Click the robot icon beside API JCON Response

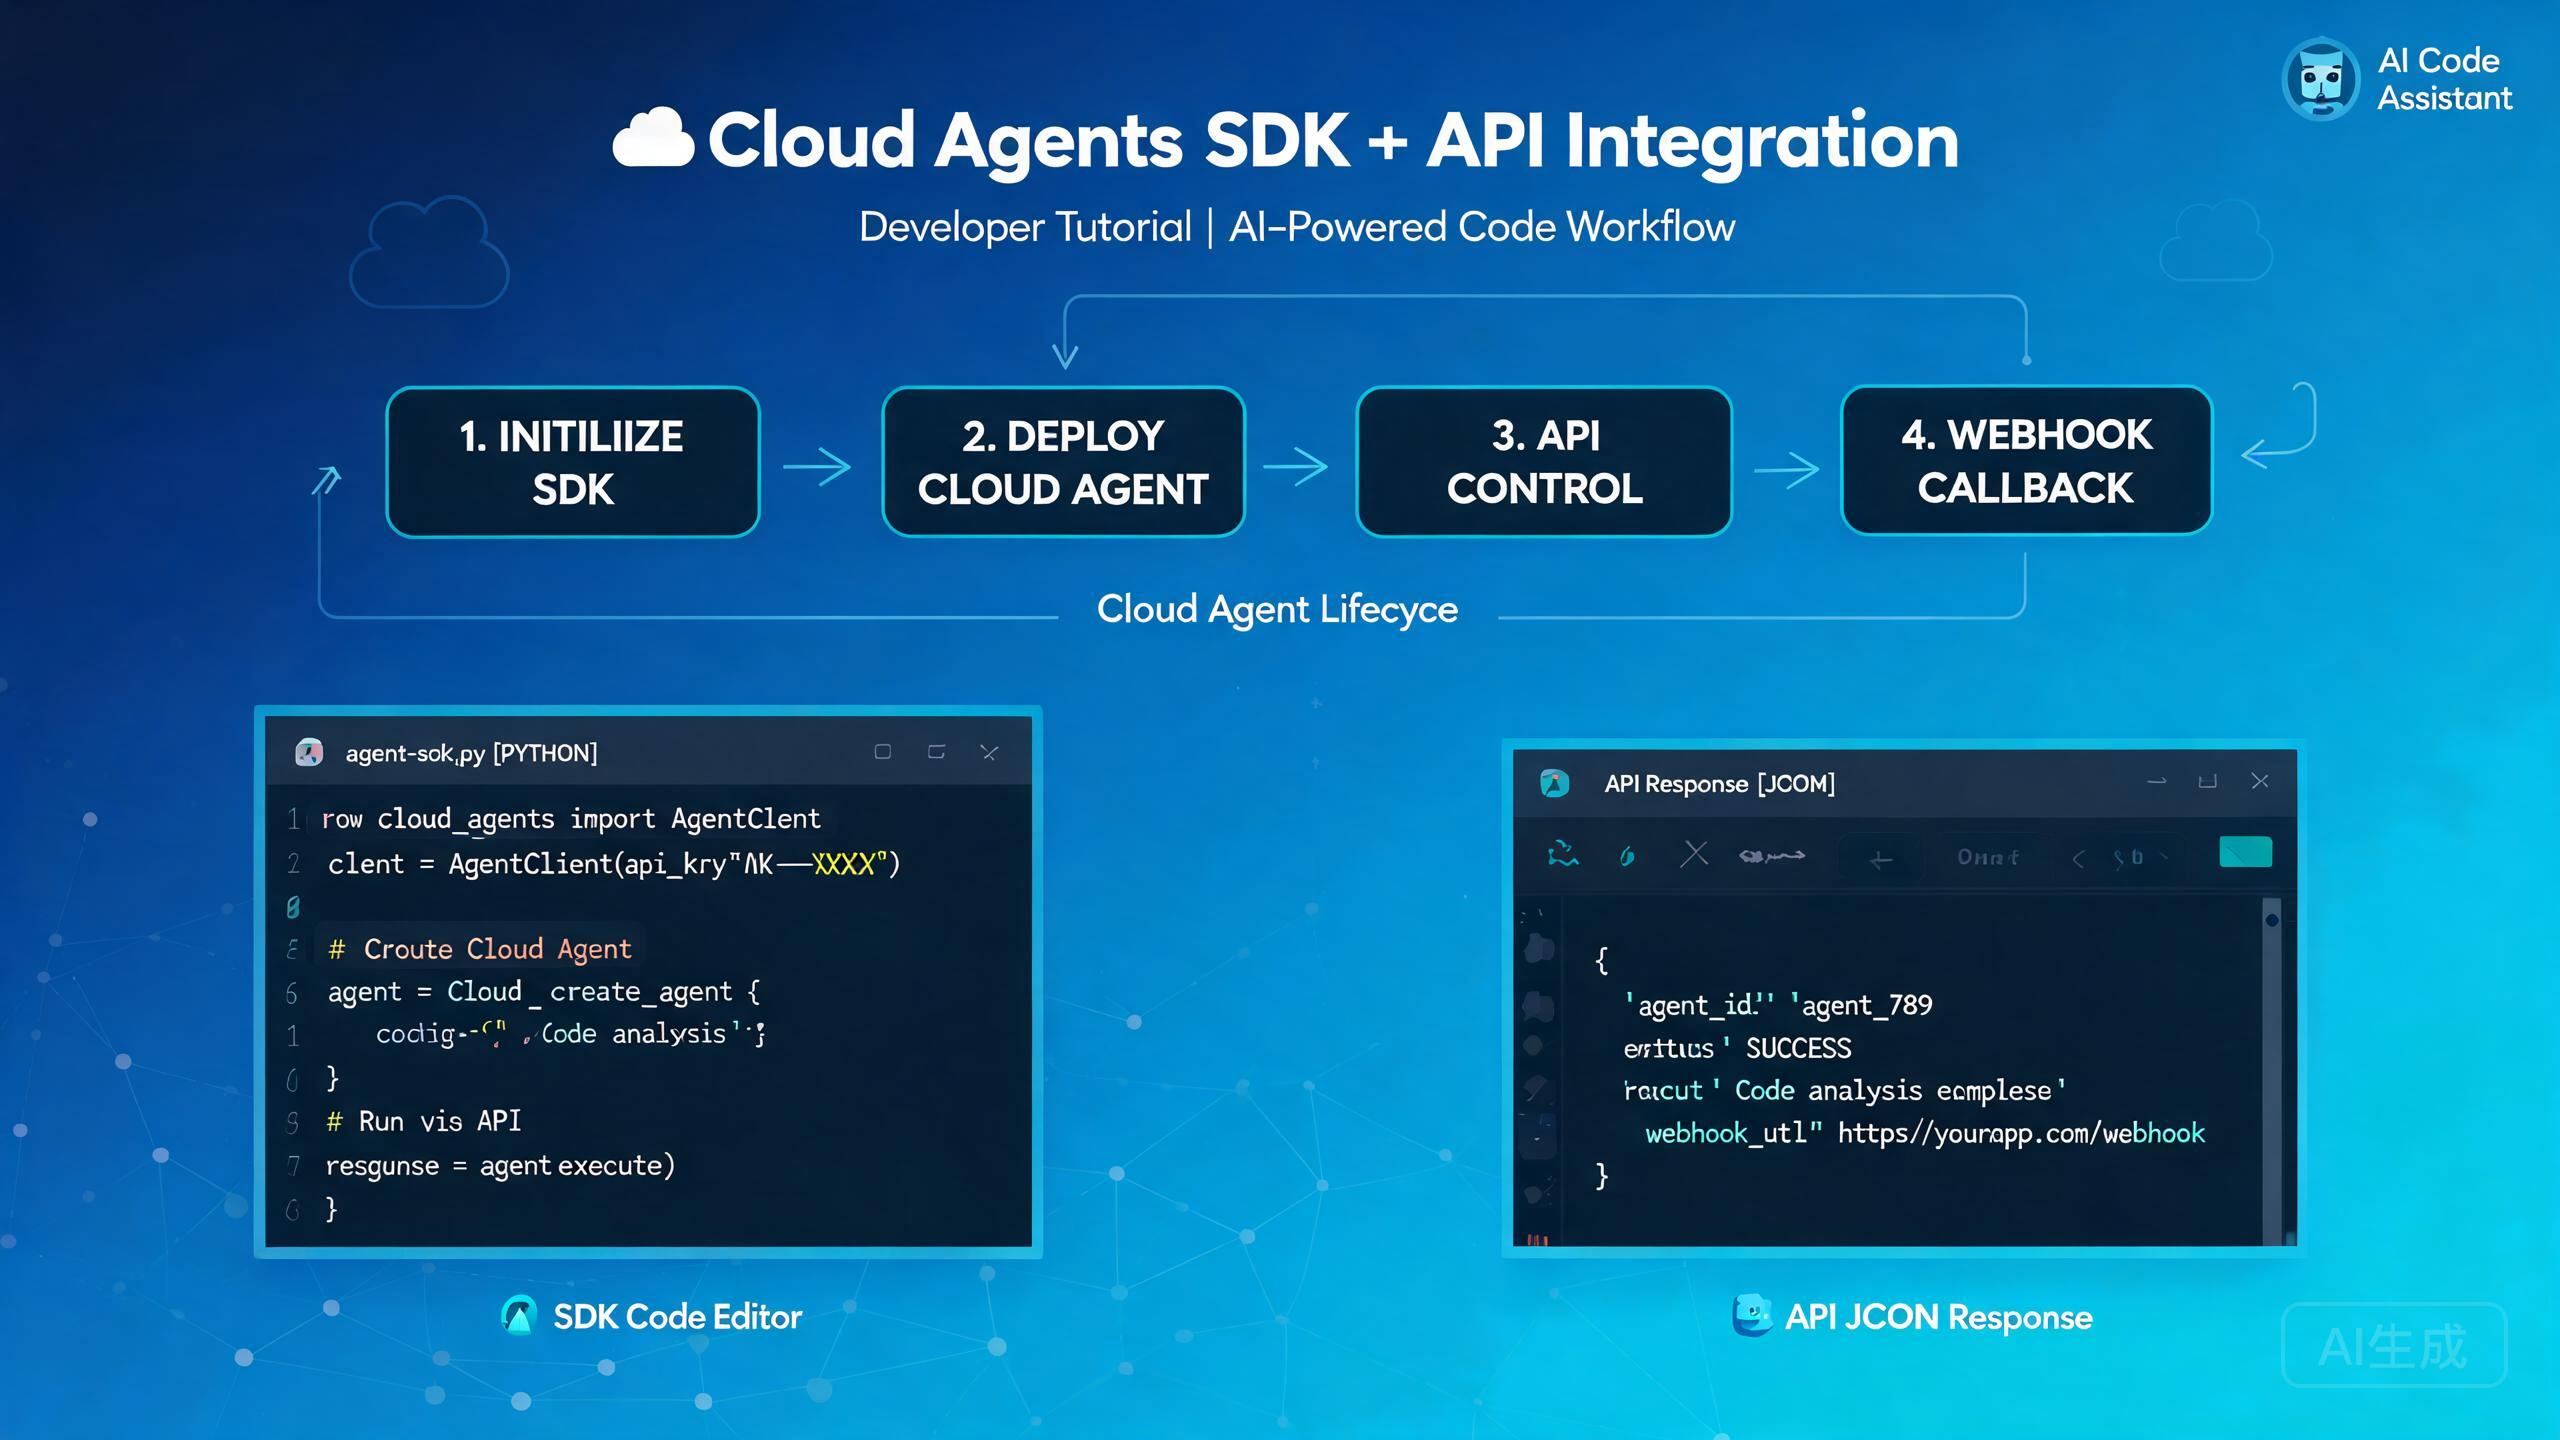click(1752, 1315)
